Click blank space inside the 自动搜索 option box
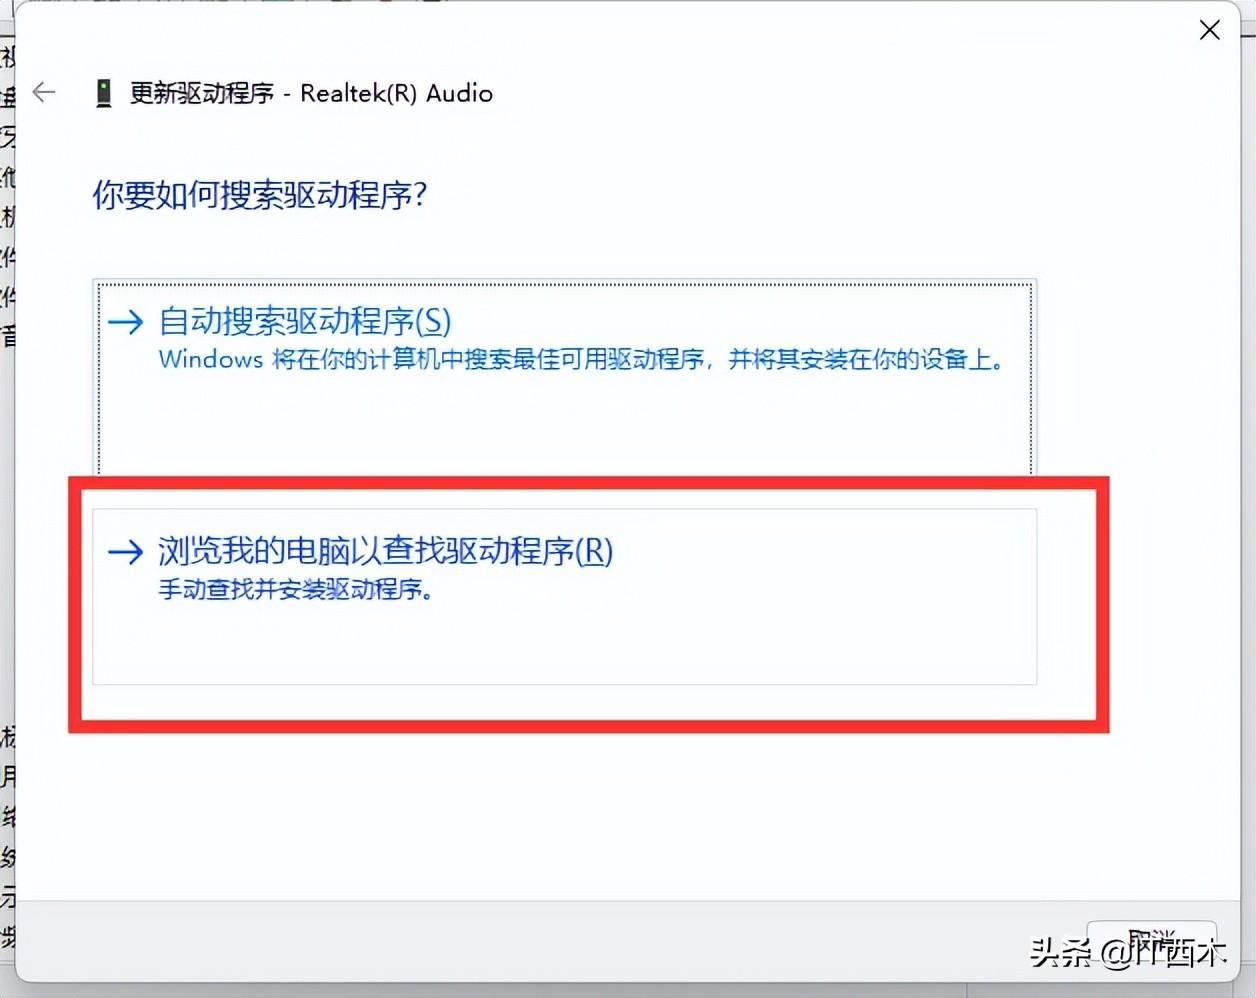 pyautogui.click(x=564, y=425)
